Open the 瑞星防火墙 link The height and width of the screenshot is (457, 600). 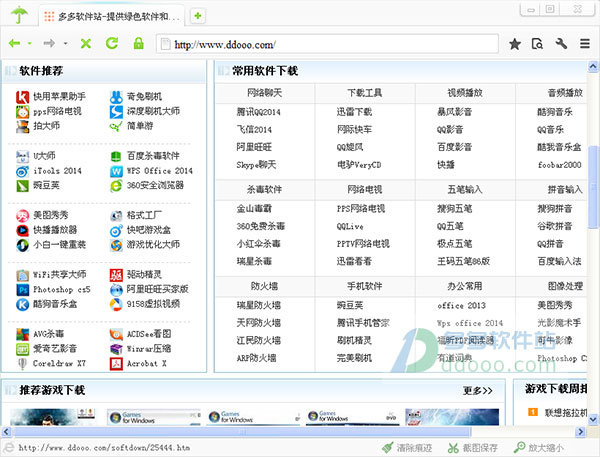(x=258, y=305)
